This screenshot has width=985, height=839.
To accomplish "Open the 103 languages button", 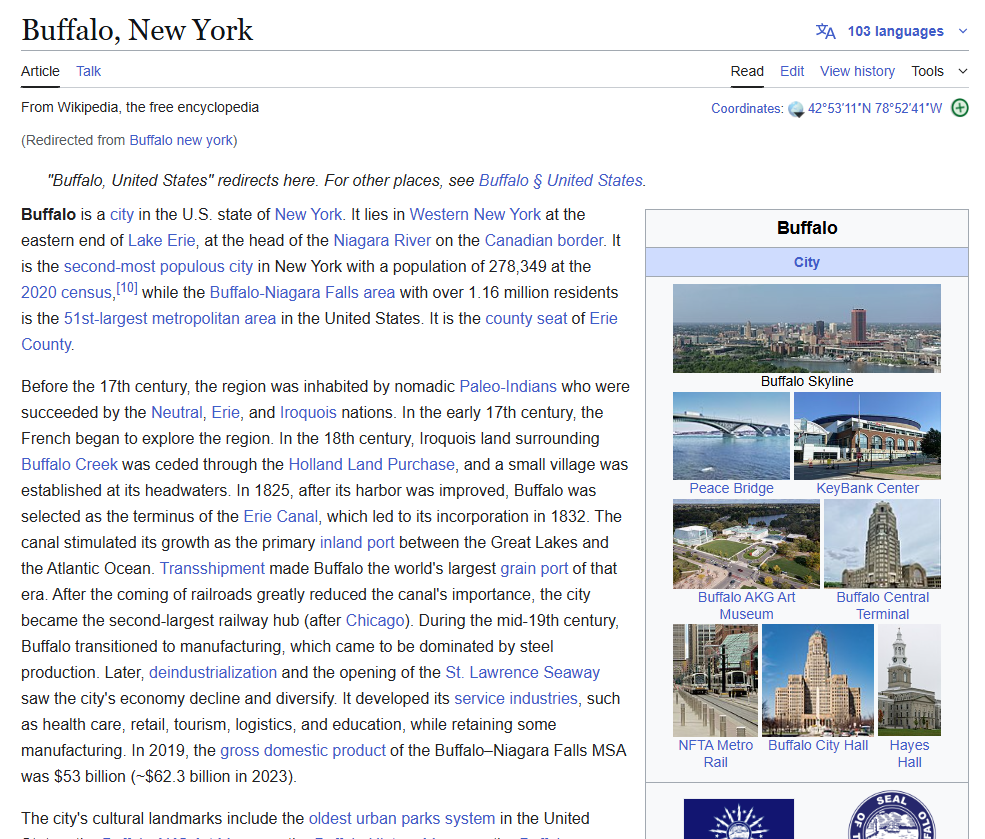I will [x=895, y=31].
